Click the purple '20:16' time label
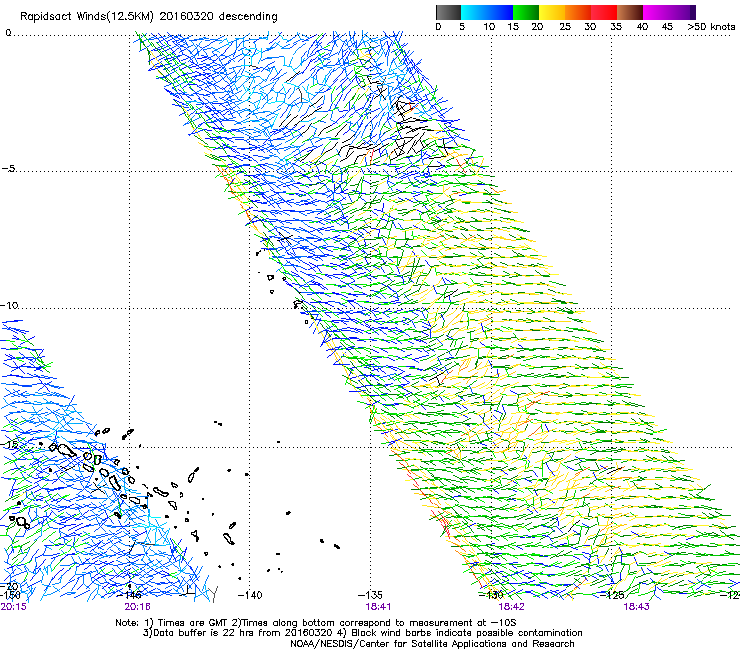The width and height of the screenshot is (740, 650). [x=137, y=607]
